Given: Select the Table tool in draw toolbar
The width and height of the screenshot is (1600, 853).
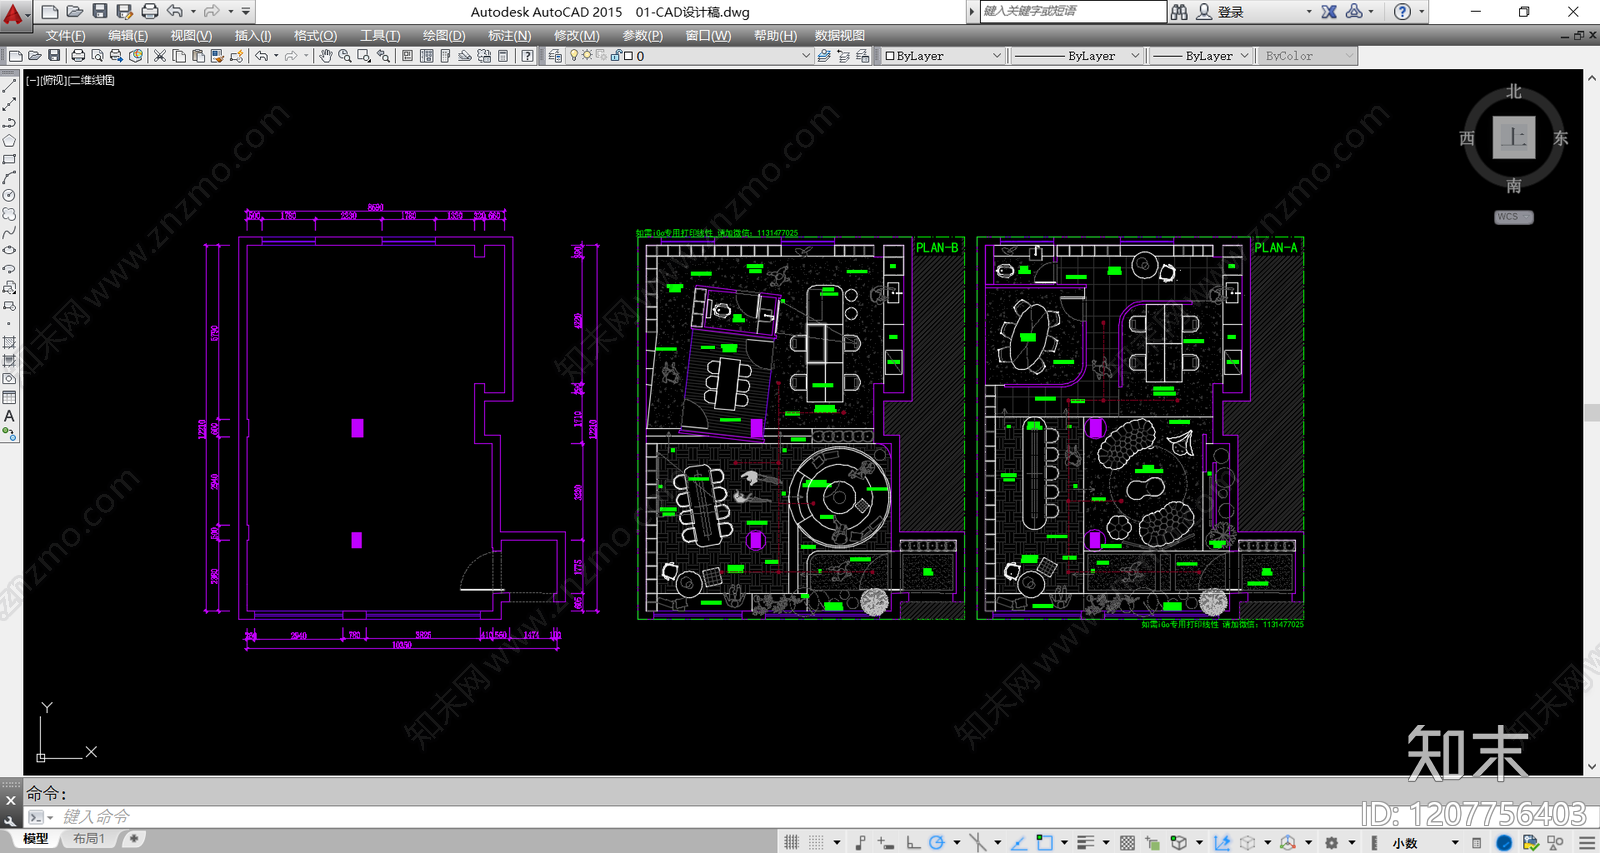Looking at the screenshot, I should point(9,397).
